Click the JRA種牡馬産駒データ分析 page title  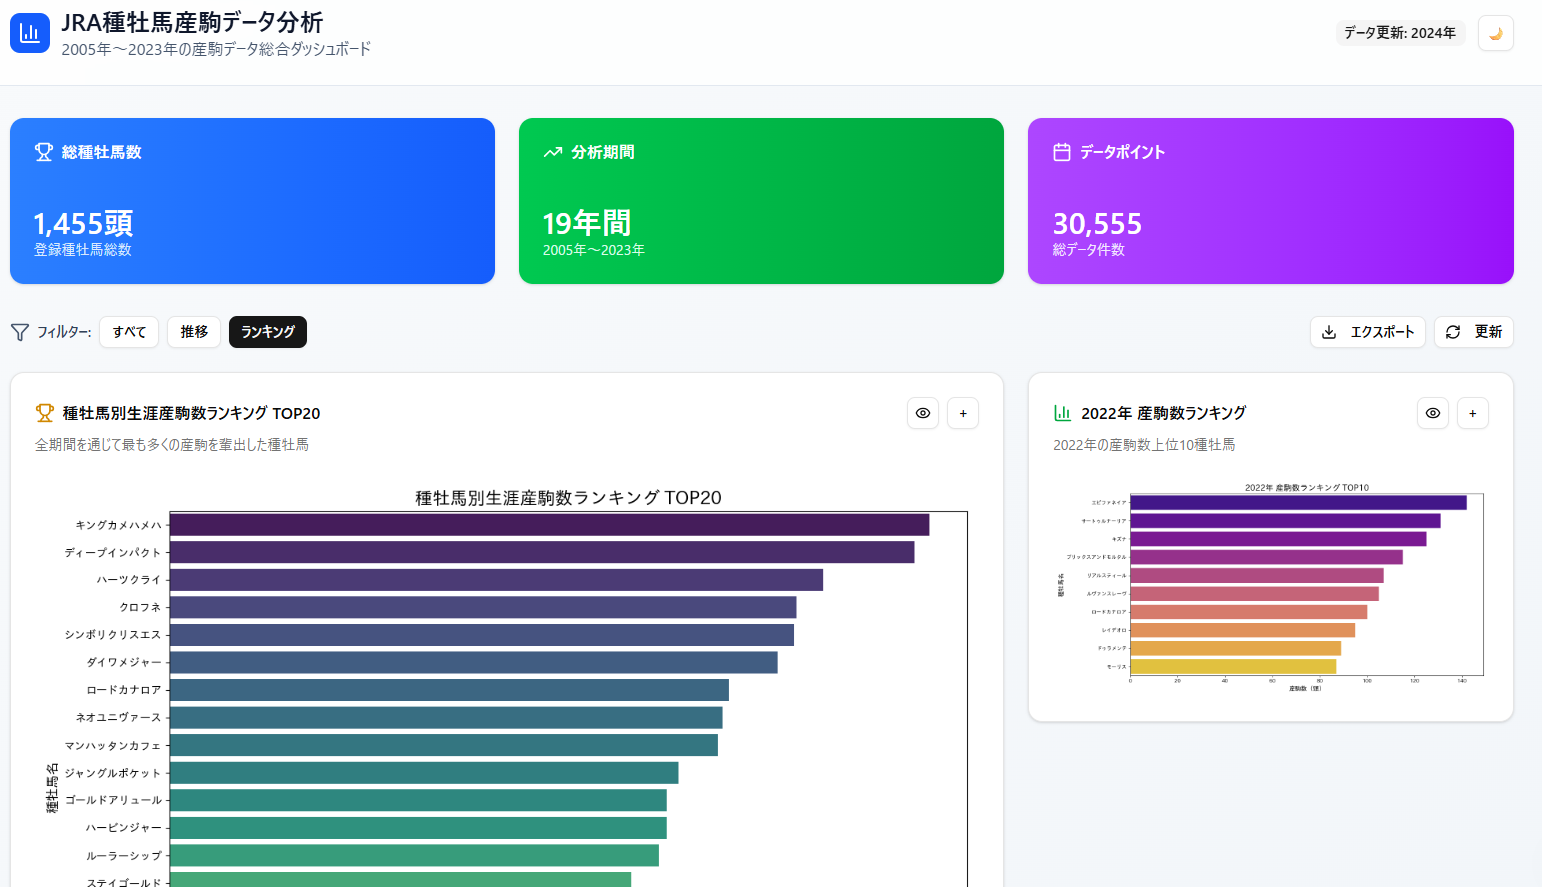click(x=192, y=22)
